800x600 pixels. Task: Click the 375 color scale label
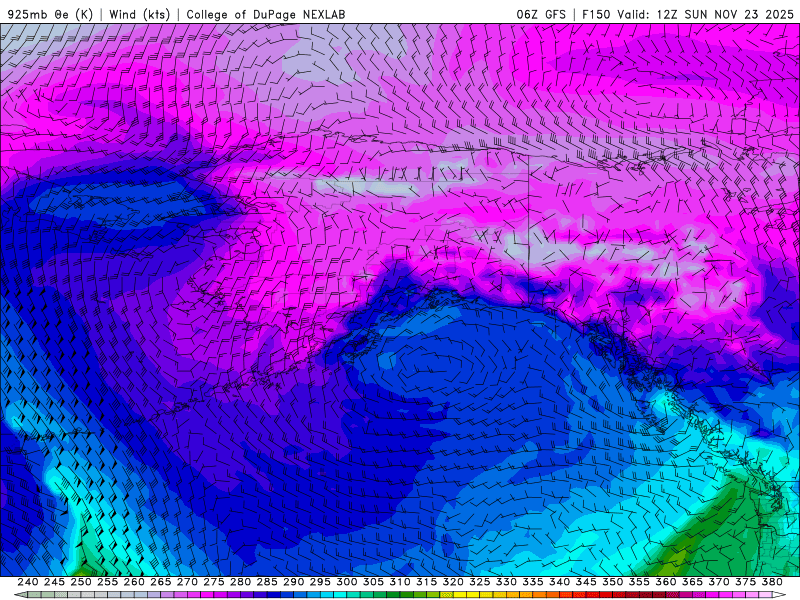[745, 582]
